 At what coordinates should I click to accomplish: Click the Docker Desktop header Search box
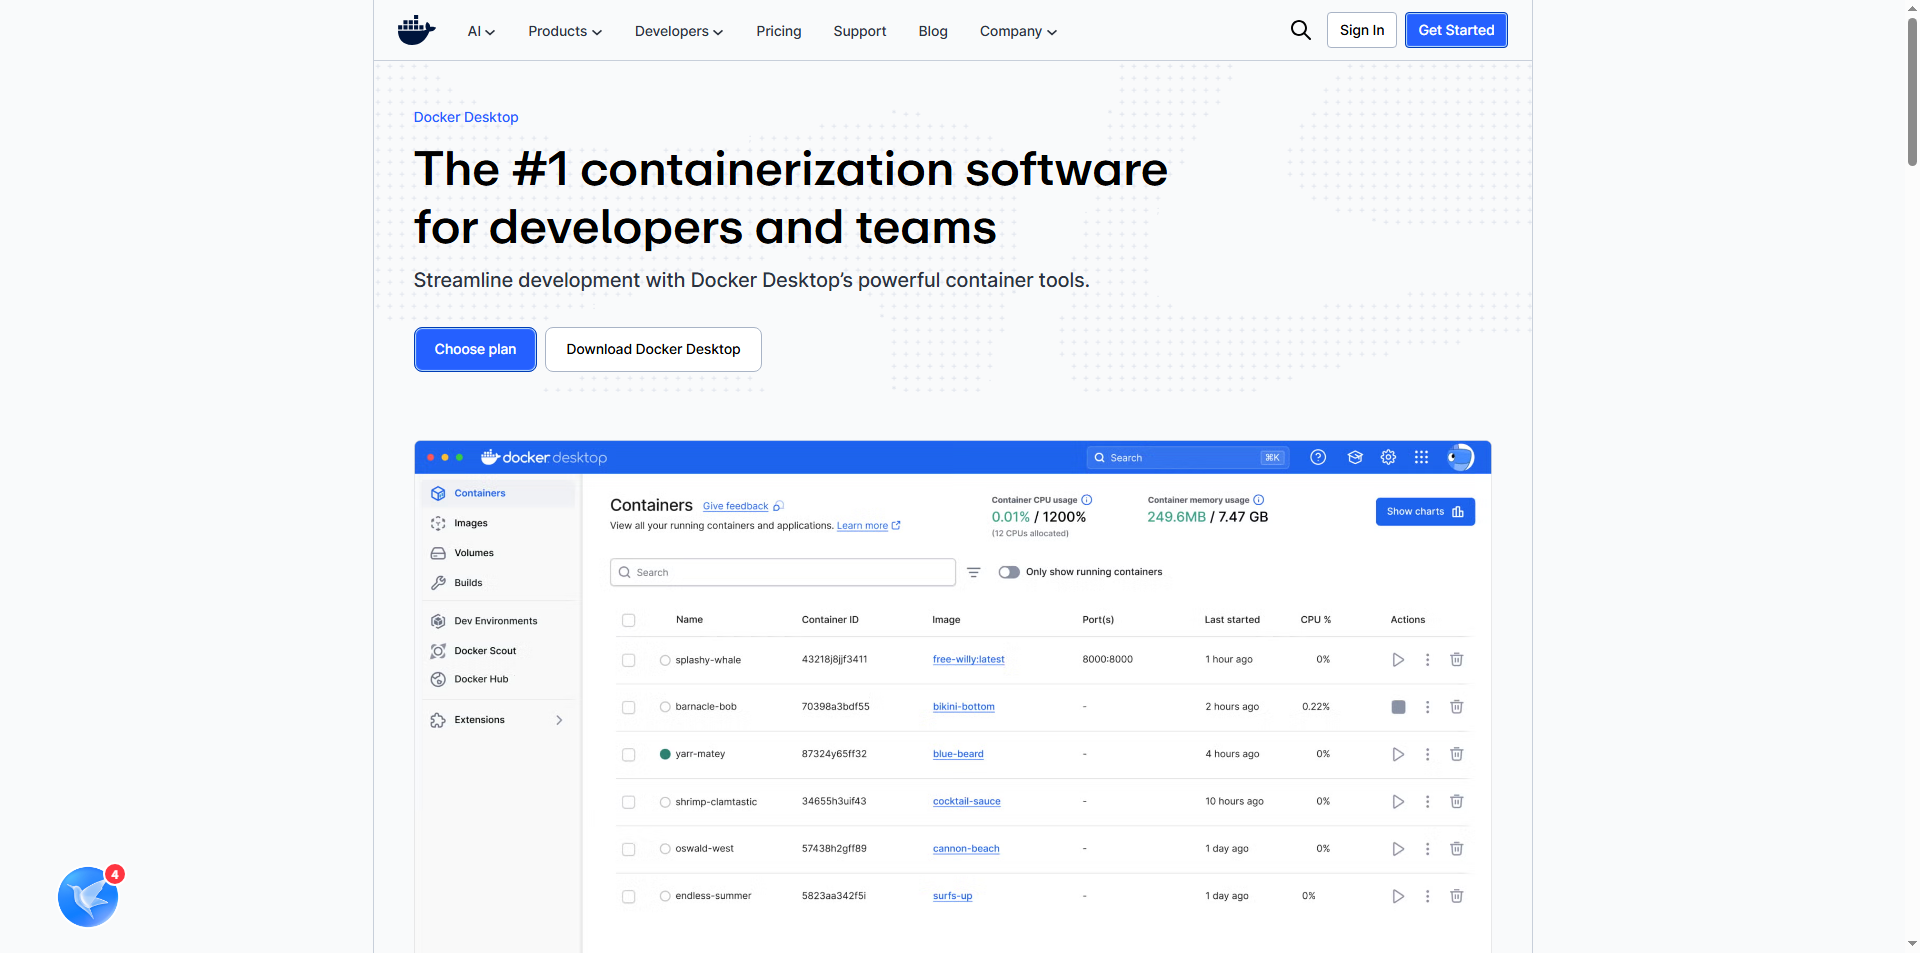coord(1188,458)
